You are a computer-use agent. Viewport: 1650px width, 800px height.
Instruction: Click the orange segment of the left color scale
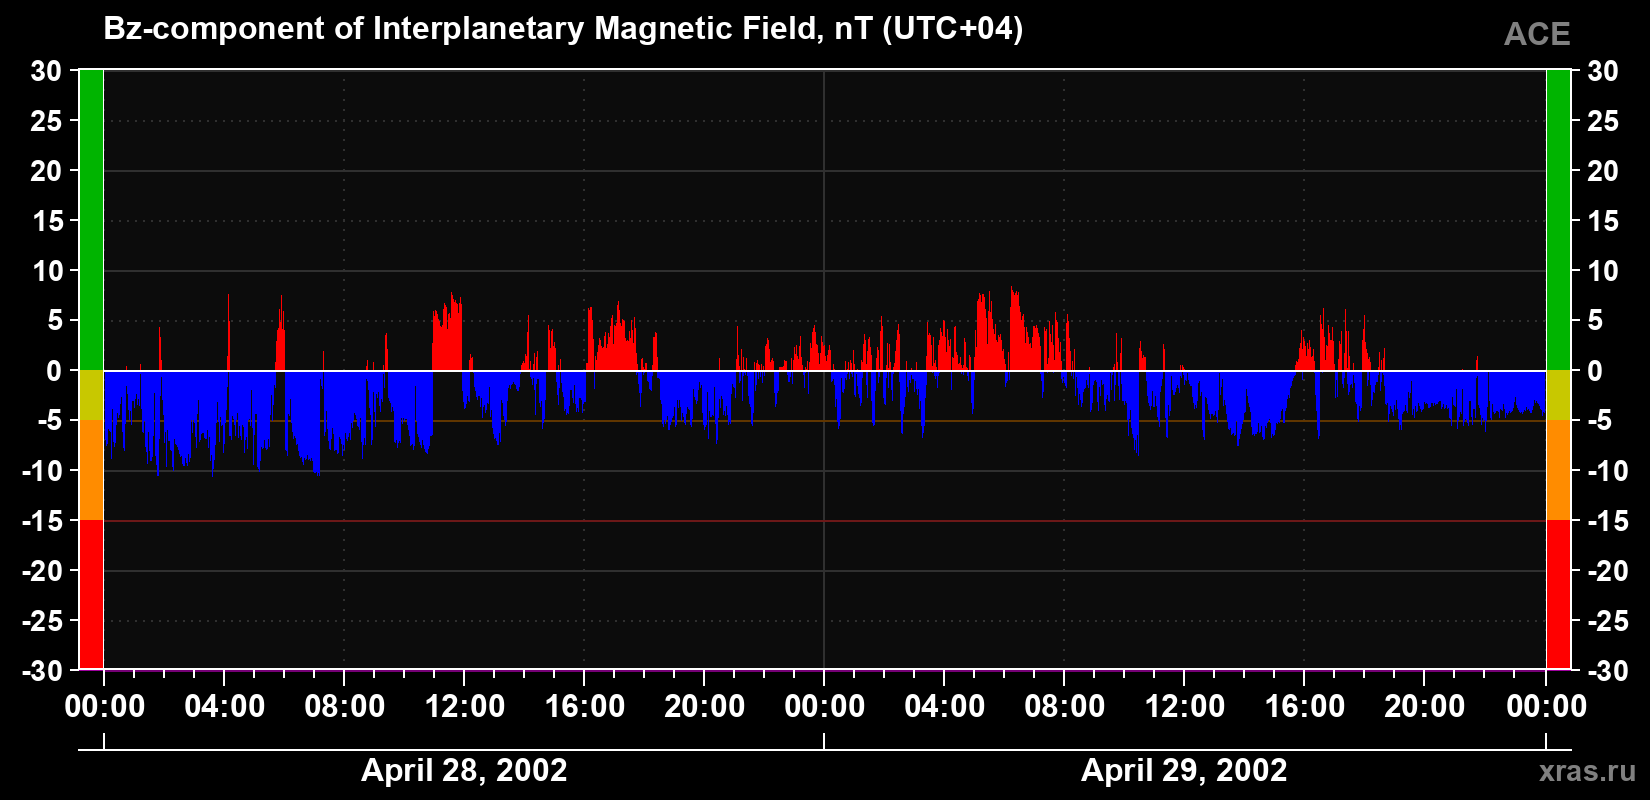(91, 470)
